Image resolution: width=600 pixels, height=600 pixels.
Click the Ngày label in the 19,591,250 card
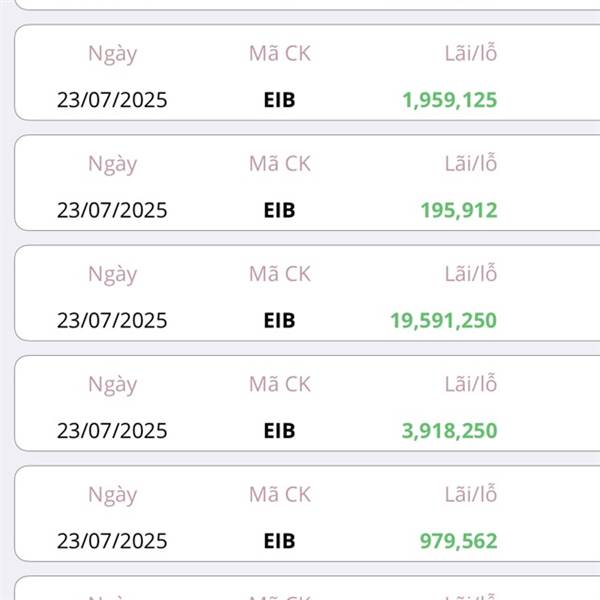tap(112, 276)
